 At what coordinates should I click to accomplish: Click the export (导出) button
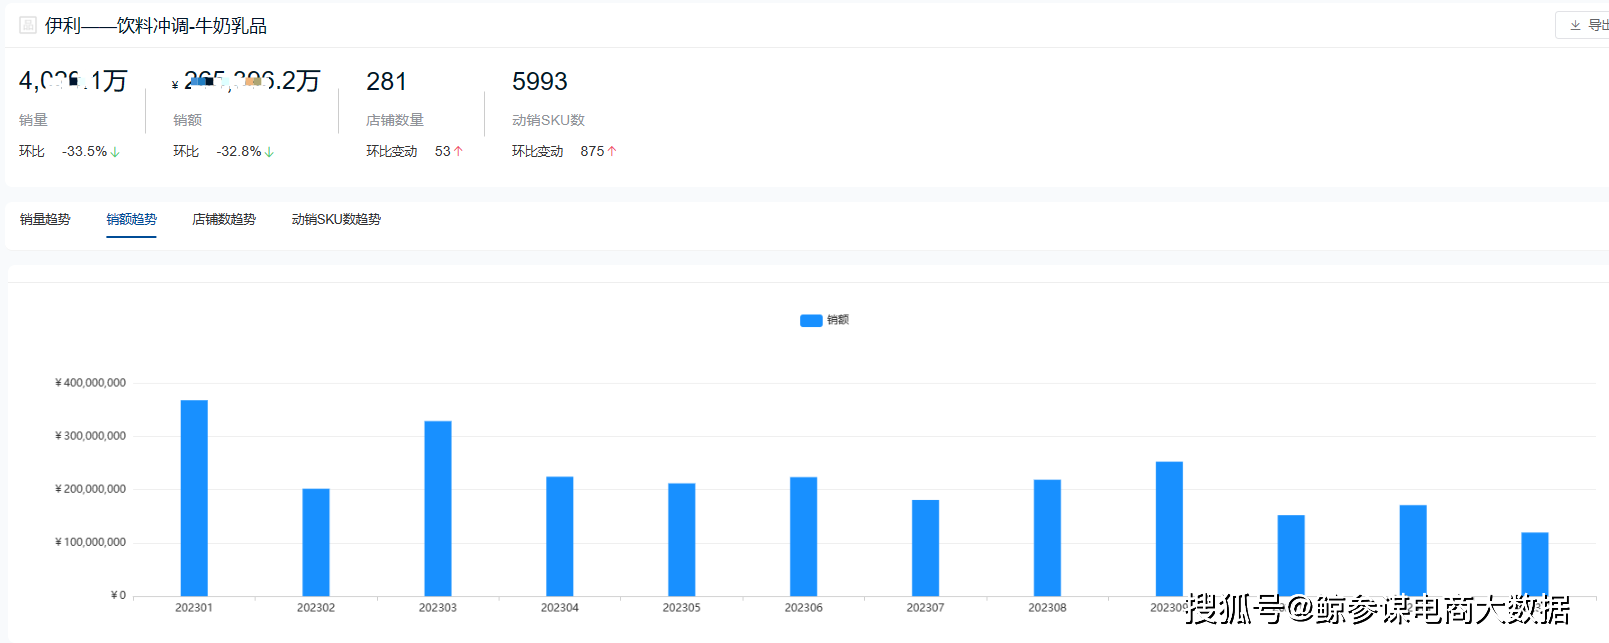[x=1583, y=25]
